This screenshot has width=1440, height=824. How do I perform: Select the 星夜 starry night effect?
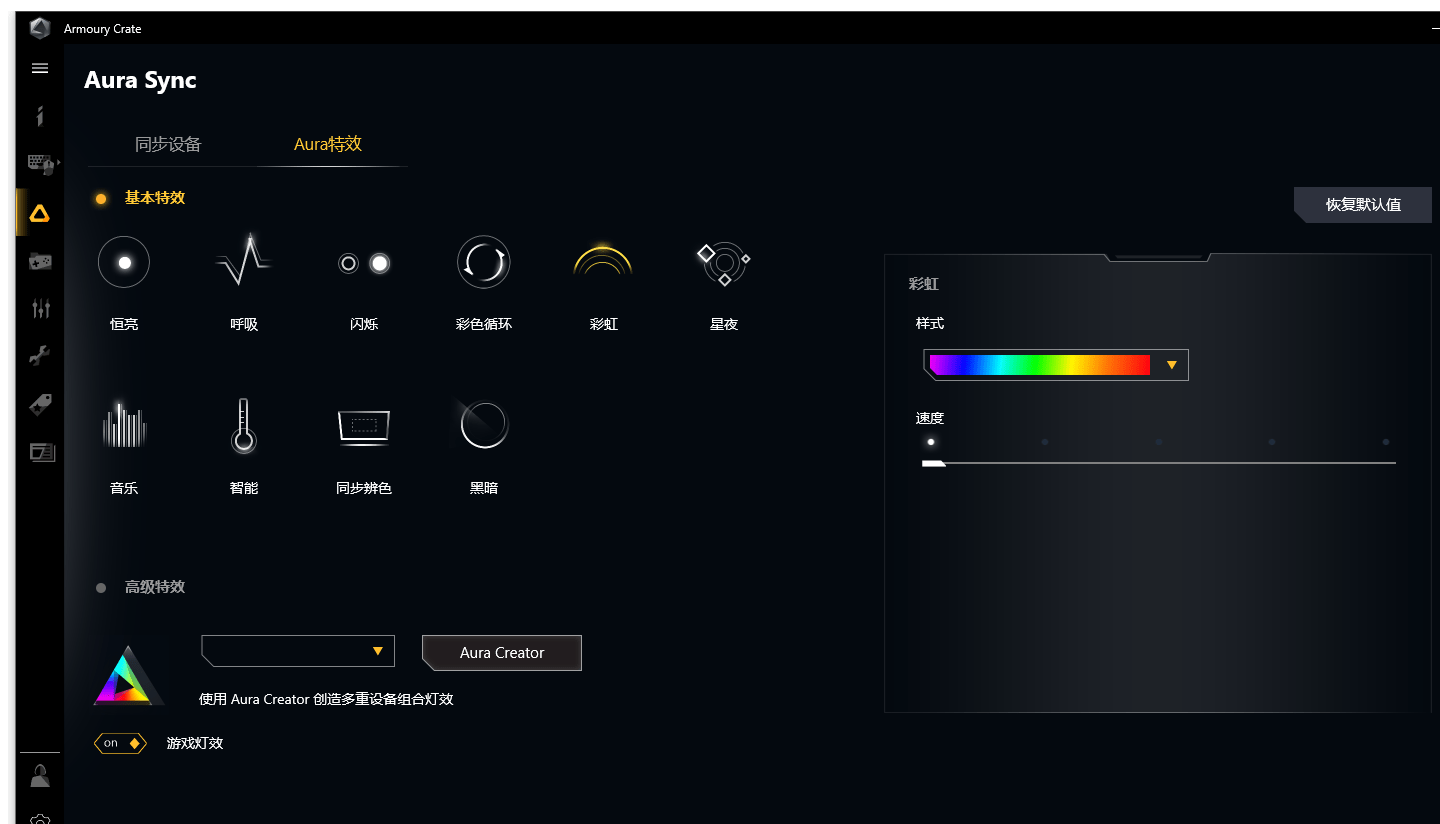click(724, 263)
